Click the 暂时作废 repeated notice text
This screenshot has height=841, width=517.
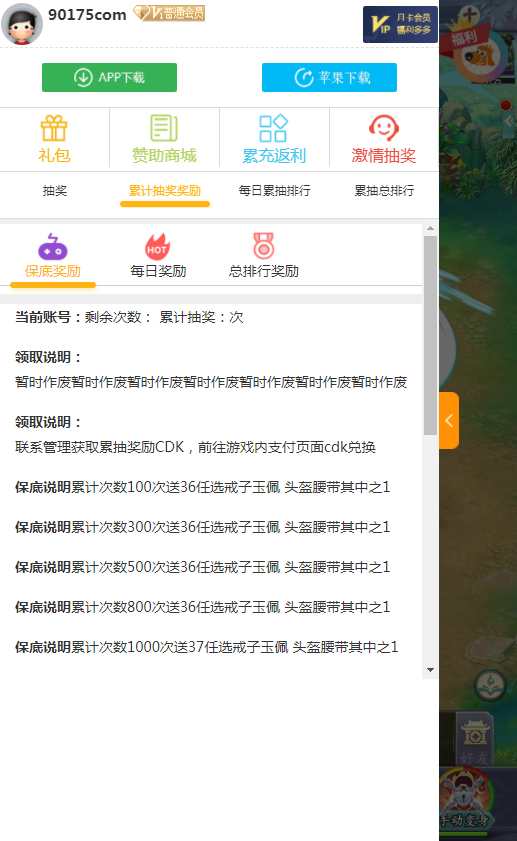[x=211, y=382]
